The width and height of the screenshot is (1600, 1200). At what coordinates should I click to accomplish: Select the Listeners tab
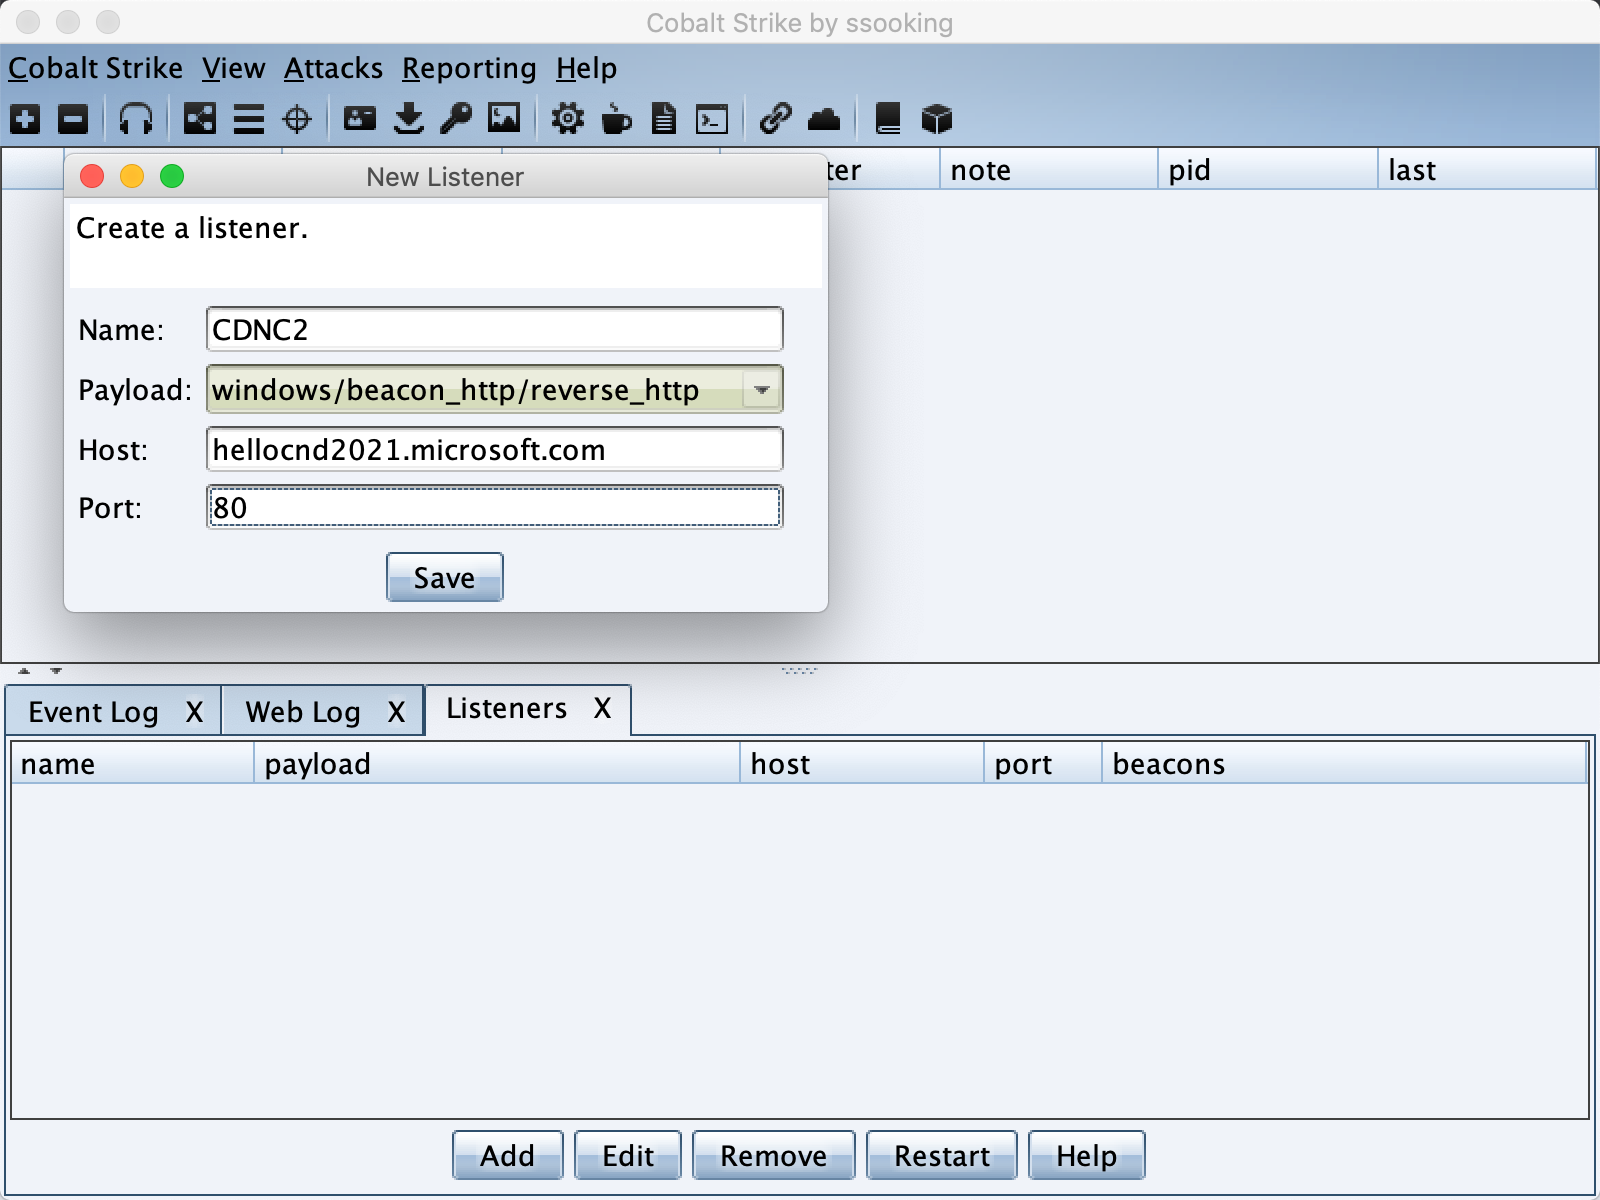(507, 708)
